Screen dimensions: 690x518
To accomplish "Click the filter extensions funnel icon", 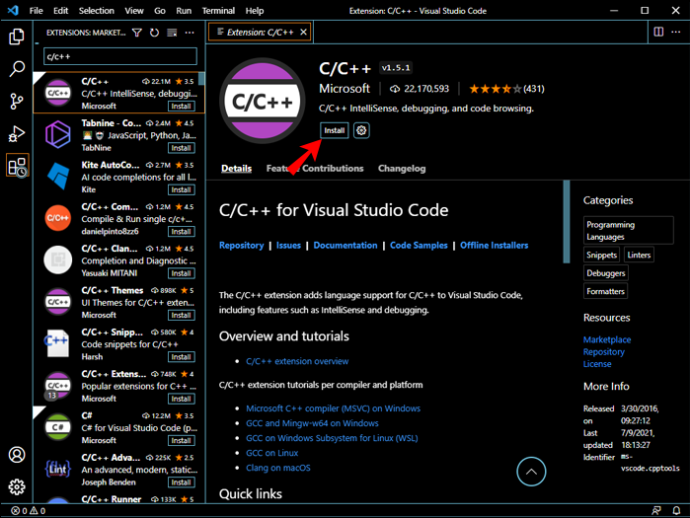I will point(137,33).
